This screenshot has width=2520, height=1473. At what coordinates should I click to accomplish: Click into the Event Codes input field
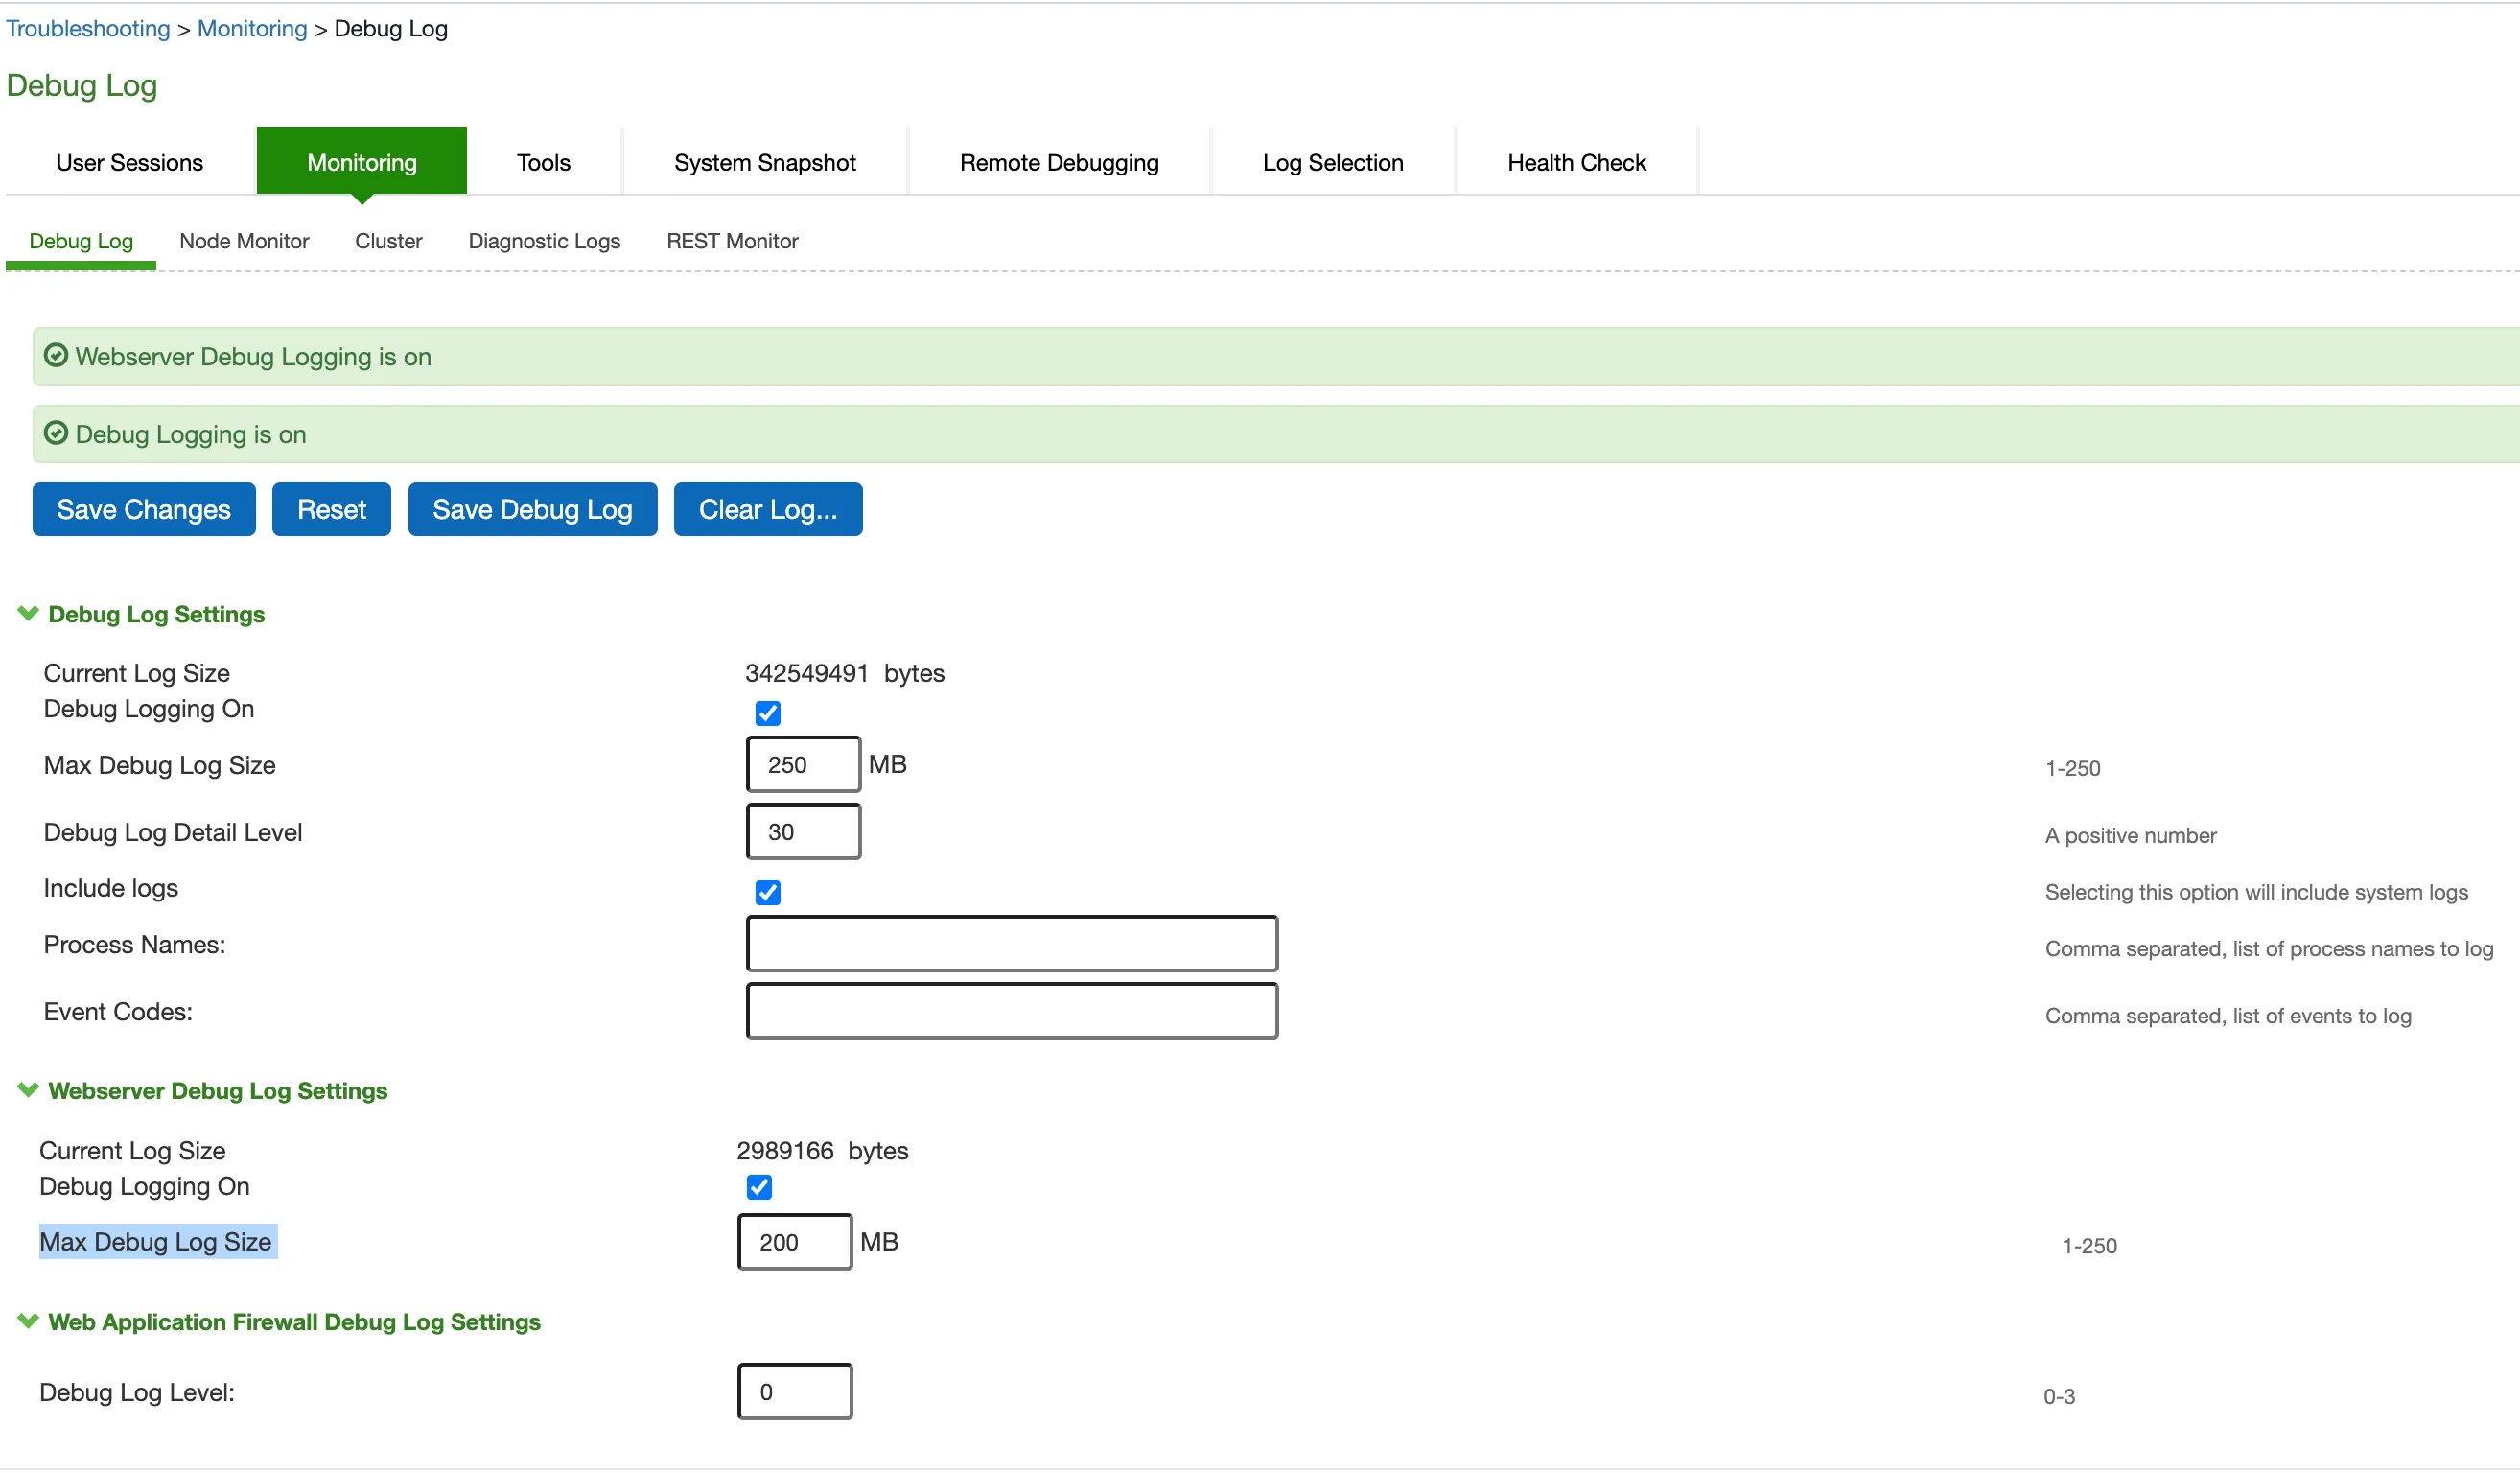tap(1012, 1011)
